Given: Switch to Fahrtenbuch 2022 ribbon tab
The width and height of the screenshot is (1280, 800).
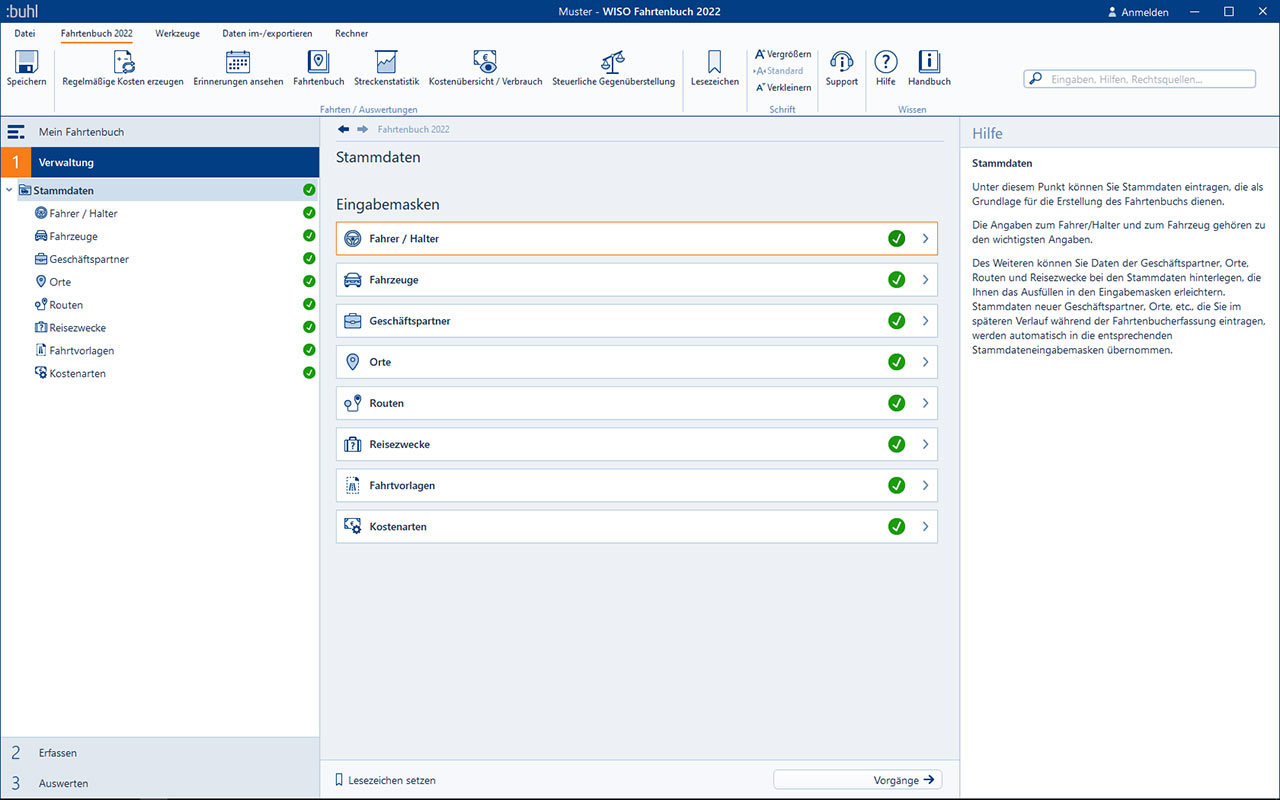Looking at the screenshot, I should click(96, 33).
